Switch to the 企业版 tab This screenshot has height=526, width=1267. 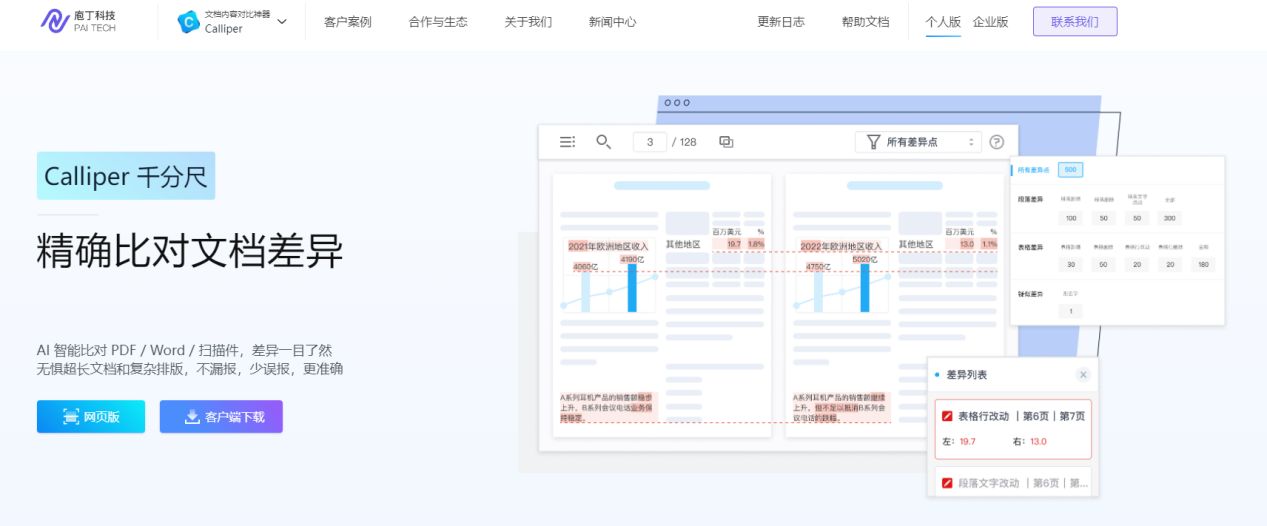click(990, 22)
